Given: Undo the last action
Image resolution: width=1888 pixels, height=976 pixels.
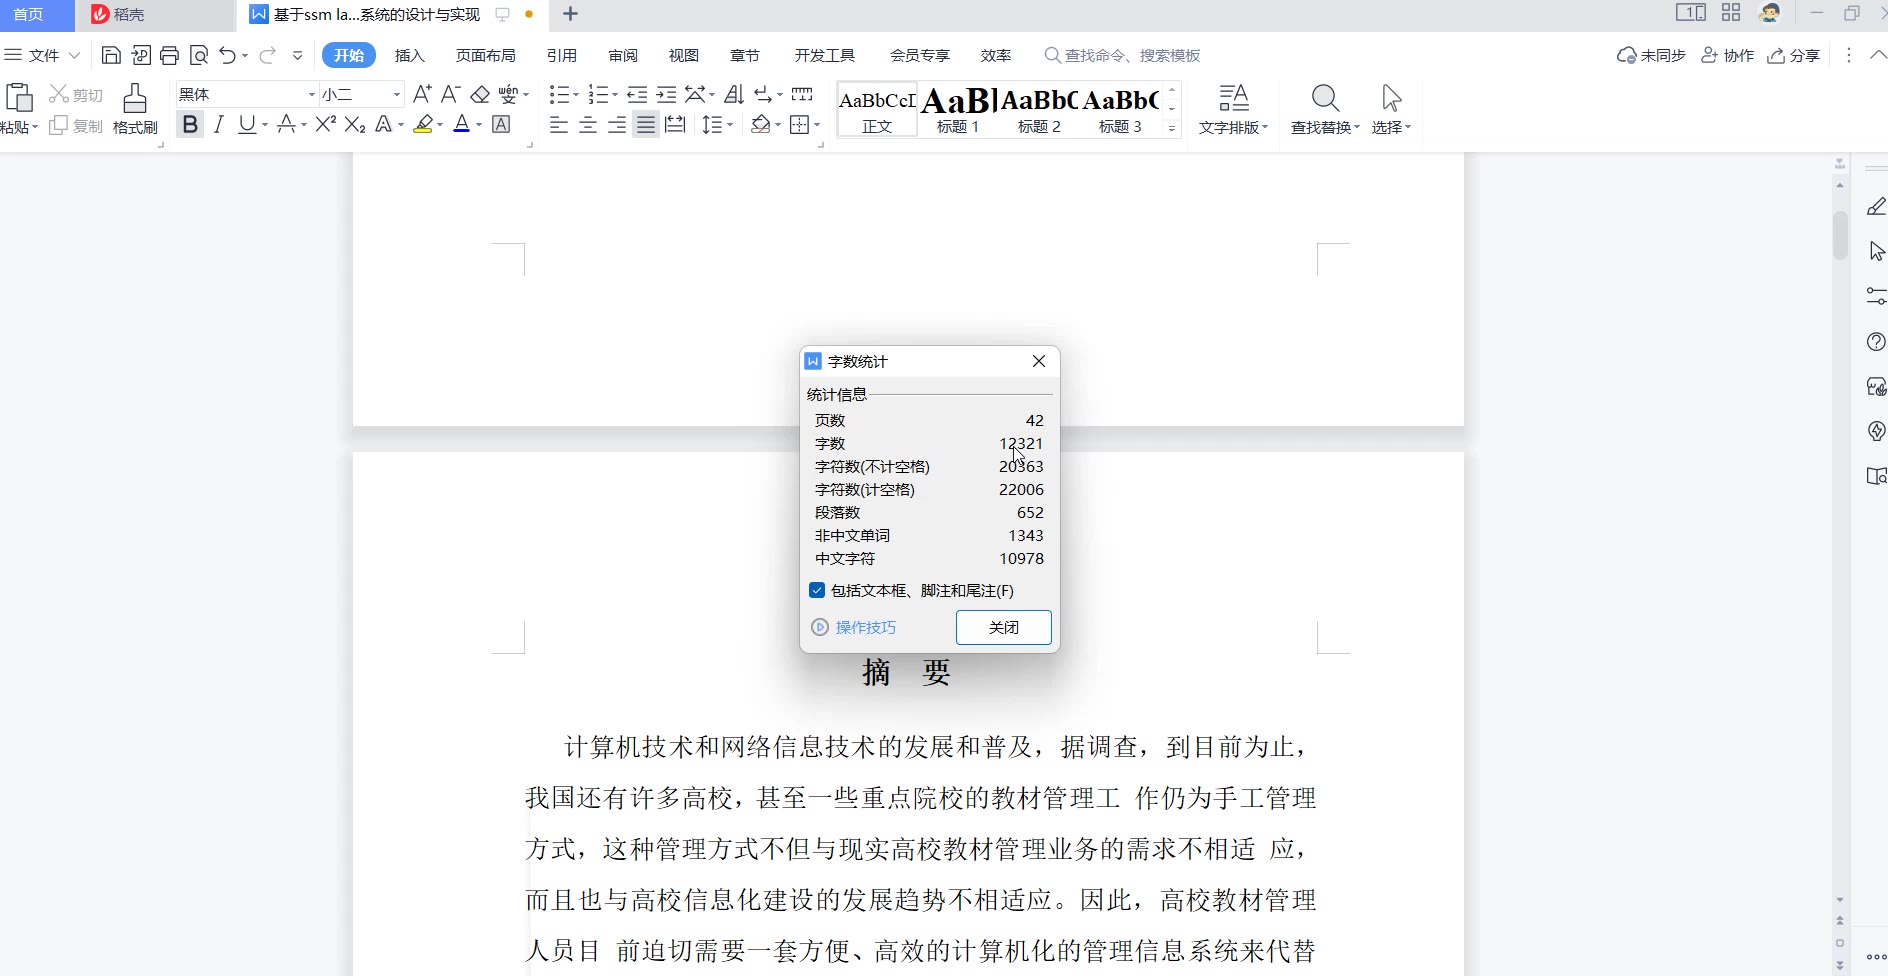Looking at the screenshot, I should pos(228,55).
